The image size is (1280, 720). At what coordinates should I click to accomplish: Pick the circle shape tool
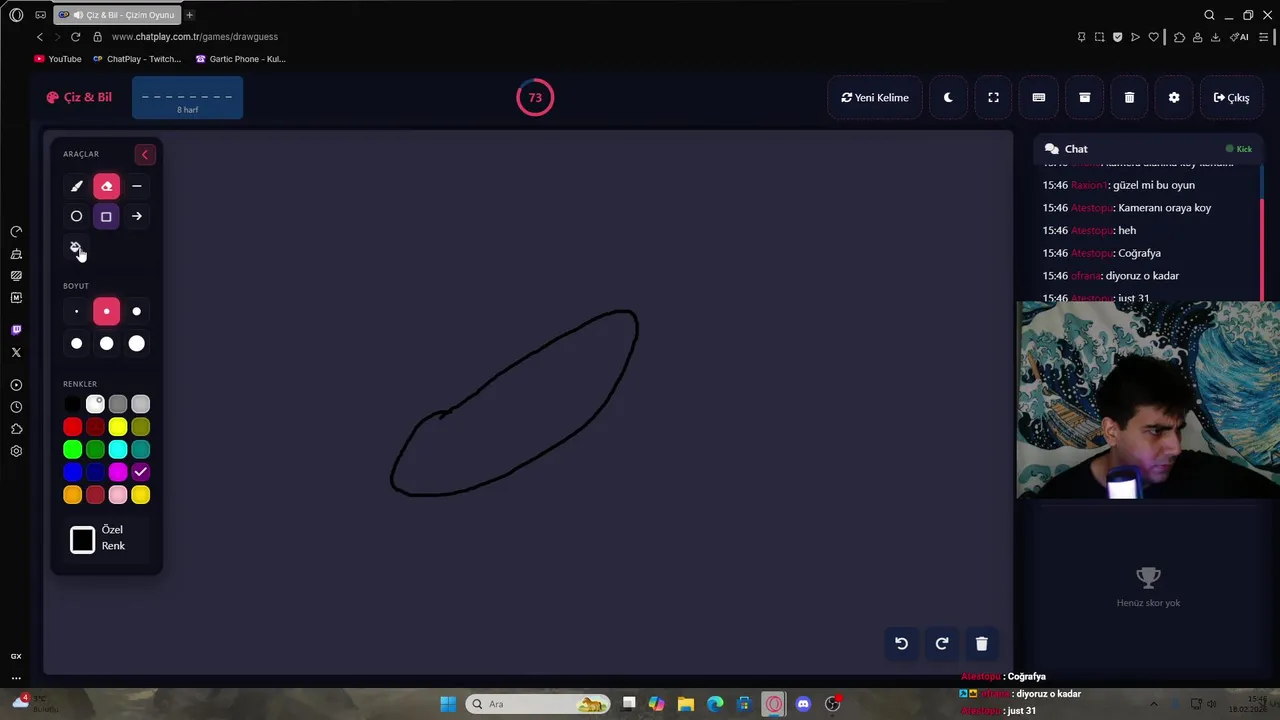pyautogui.click(x=76, y=216)
